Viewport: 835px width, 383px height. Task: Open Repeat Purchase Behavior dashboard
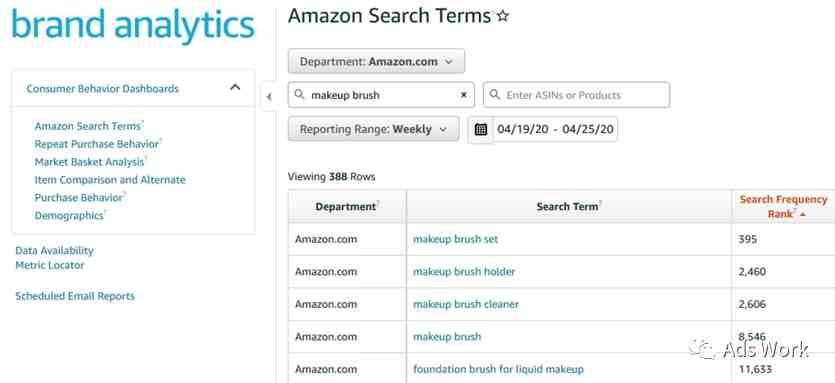pyautogui.click(x=97, y=144)
